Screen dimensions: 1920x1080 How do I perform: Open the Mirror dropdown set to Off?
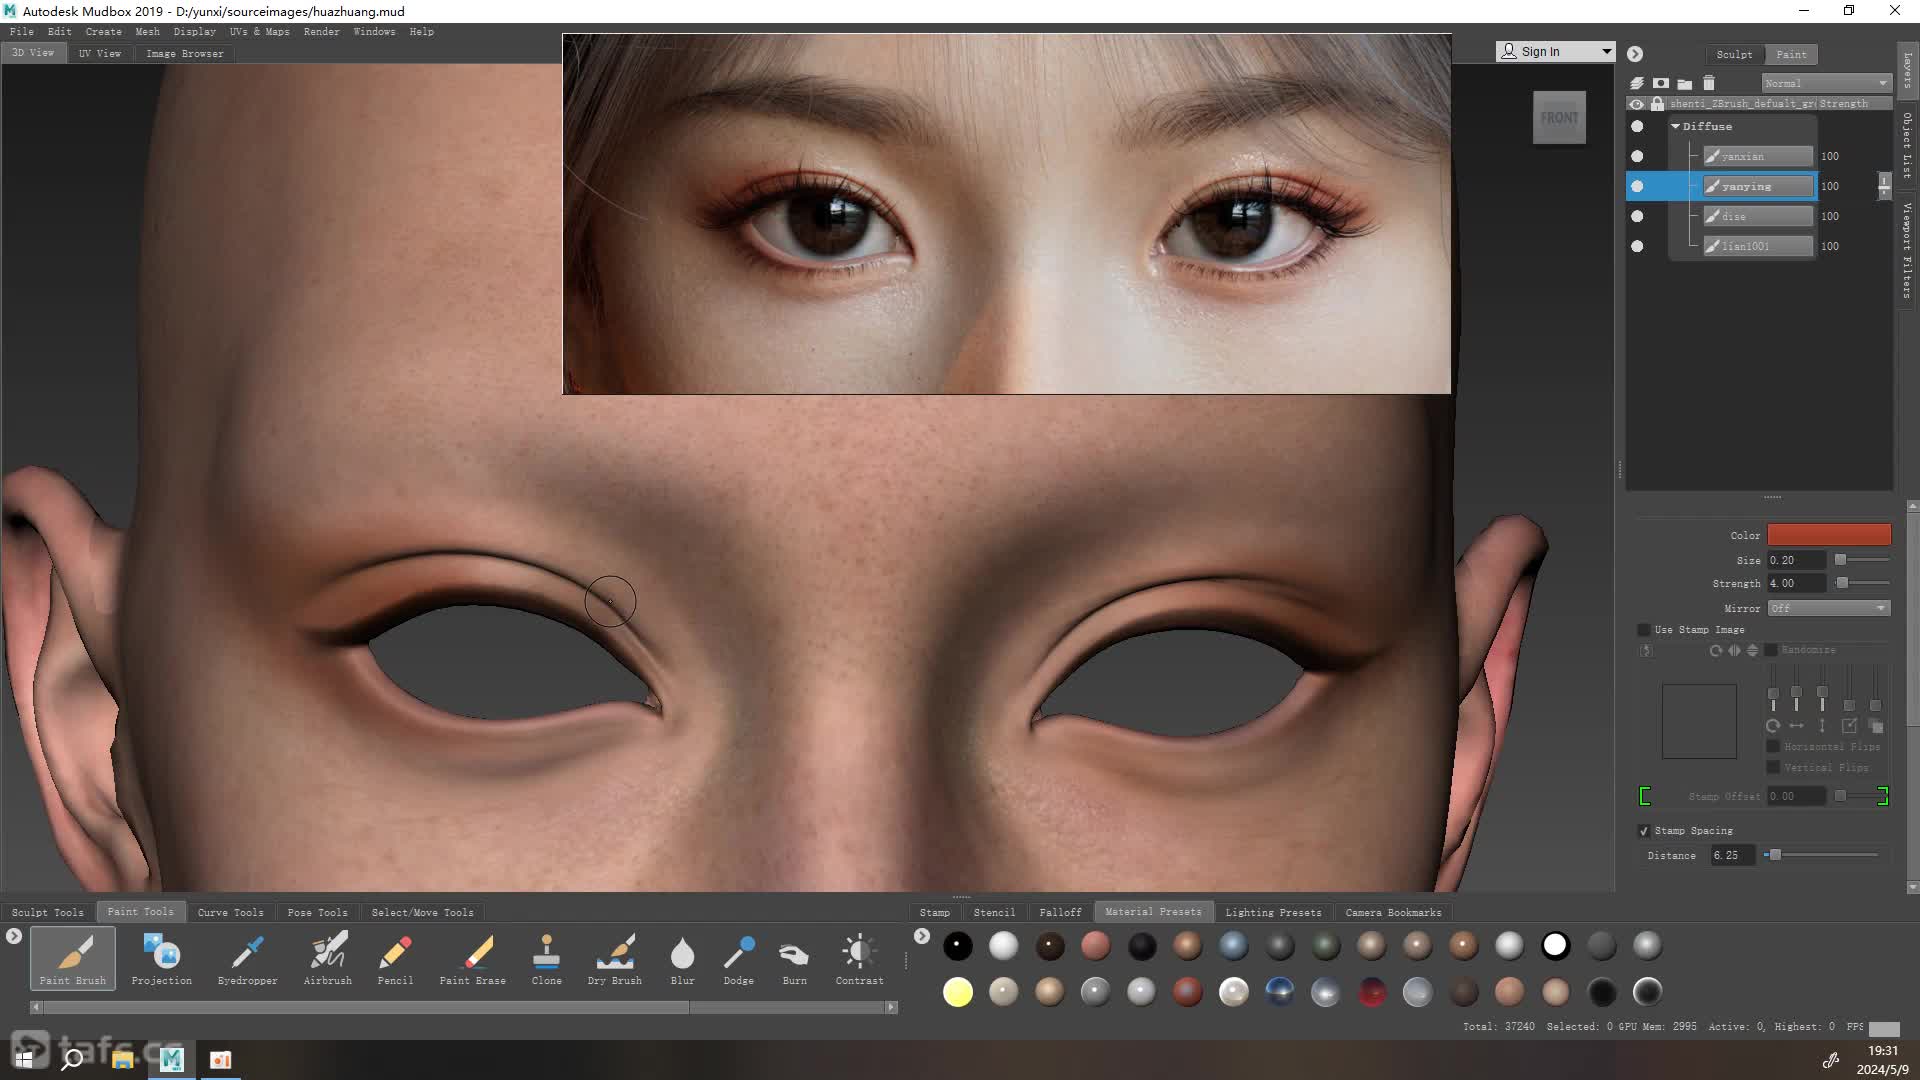point(1828,608)
